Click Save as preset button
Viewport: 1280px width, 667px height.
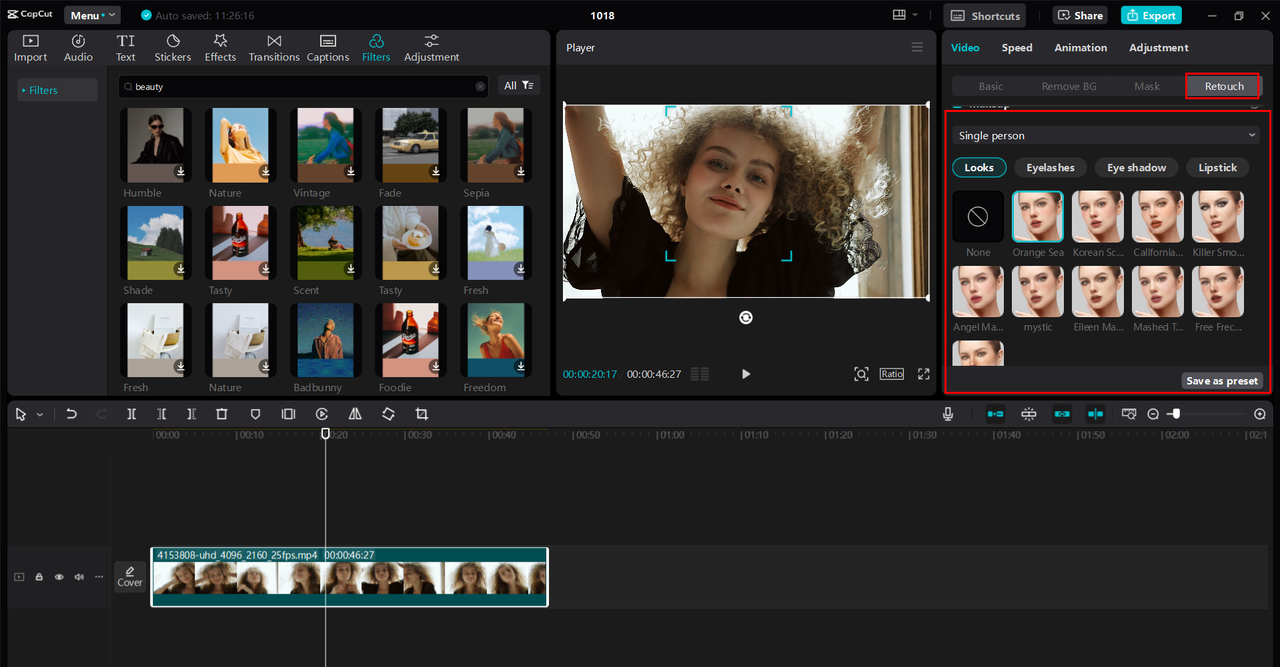pyautogui.click(x=1221, y=381)
